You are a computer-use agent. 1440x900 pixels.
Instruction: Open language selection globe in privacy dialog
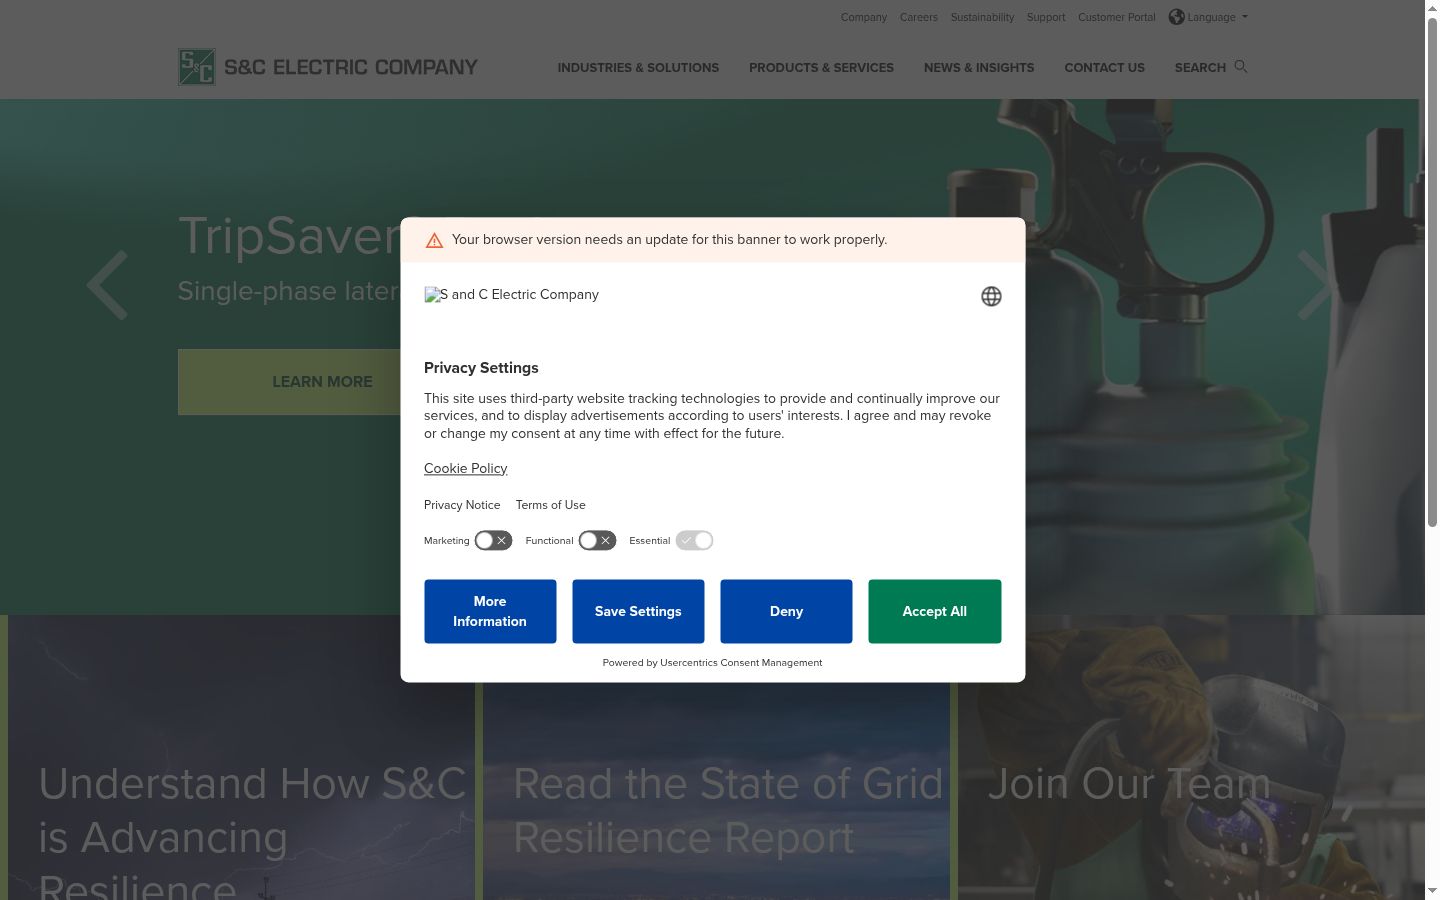tap(991, 296)
